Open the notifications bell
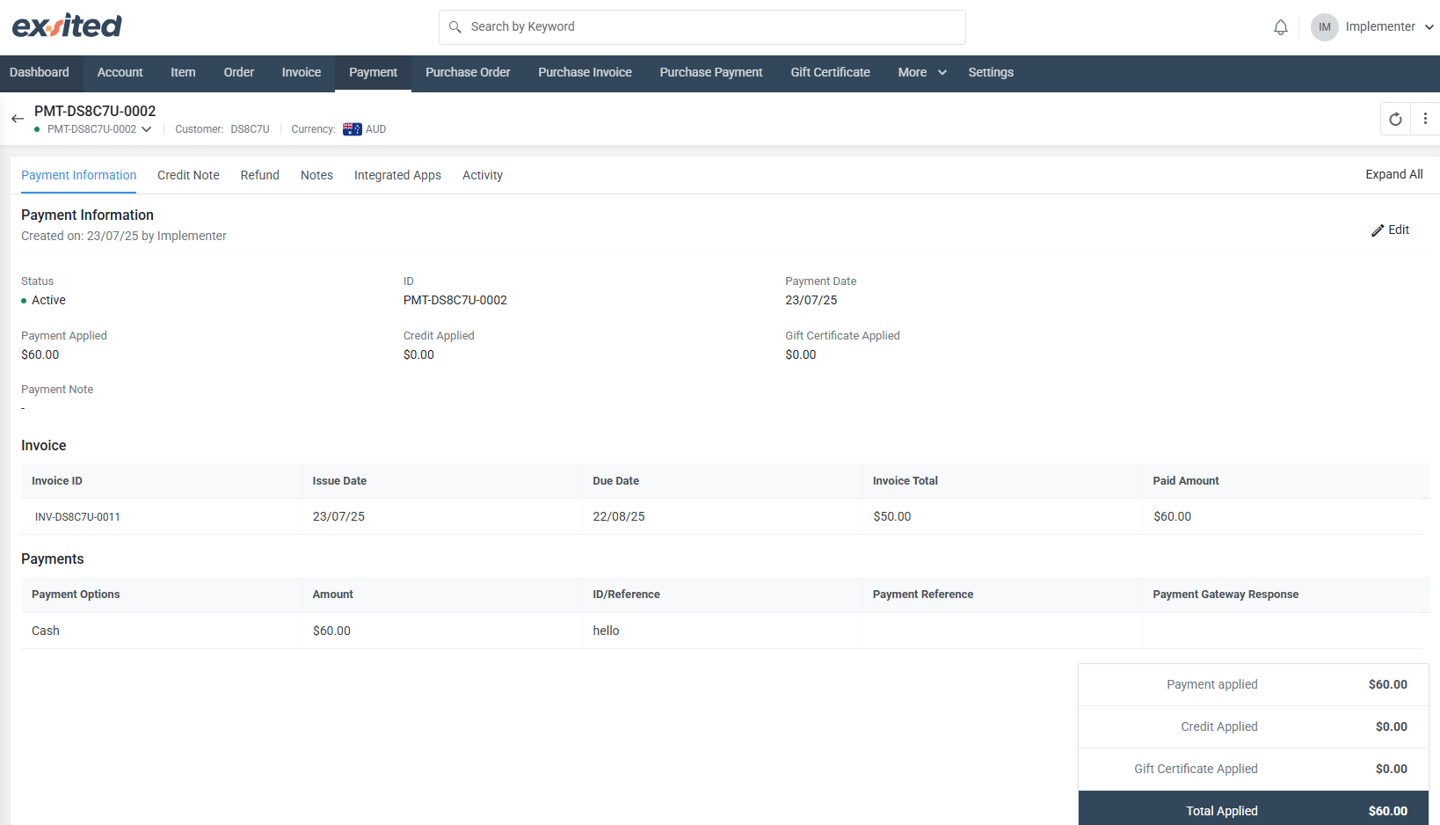1440x825 pixels. pyautogui.click(x=1280, y=27)
